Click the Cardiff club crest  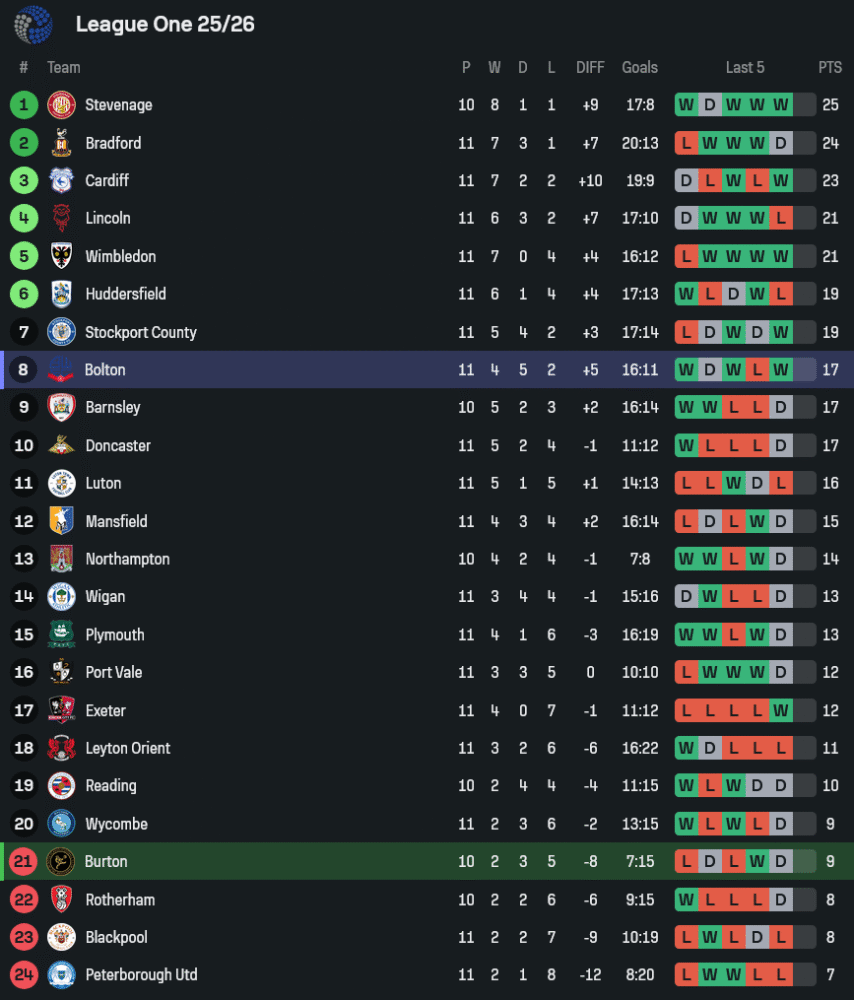tap(62, 181)
